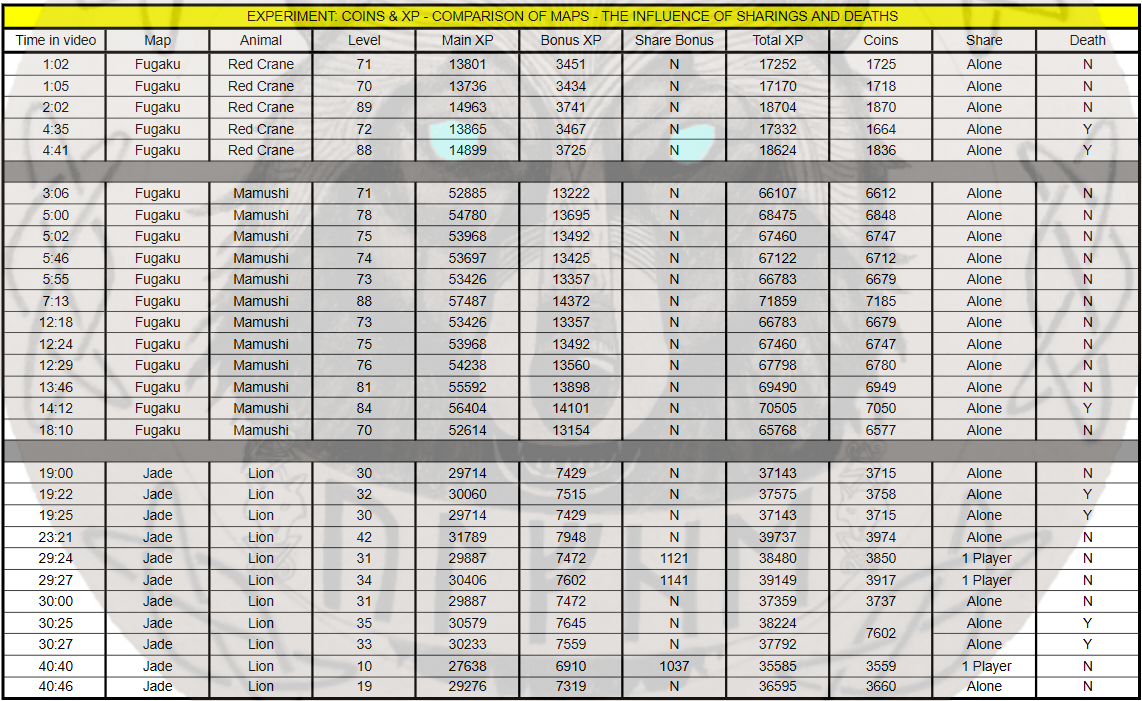Click the '1 Player' cell in 40:40 row
Screen dimensions: 1142x701
pos(985,666)
